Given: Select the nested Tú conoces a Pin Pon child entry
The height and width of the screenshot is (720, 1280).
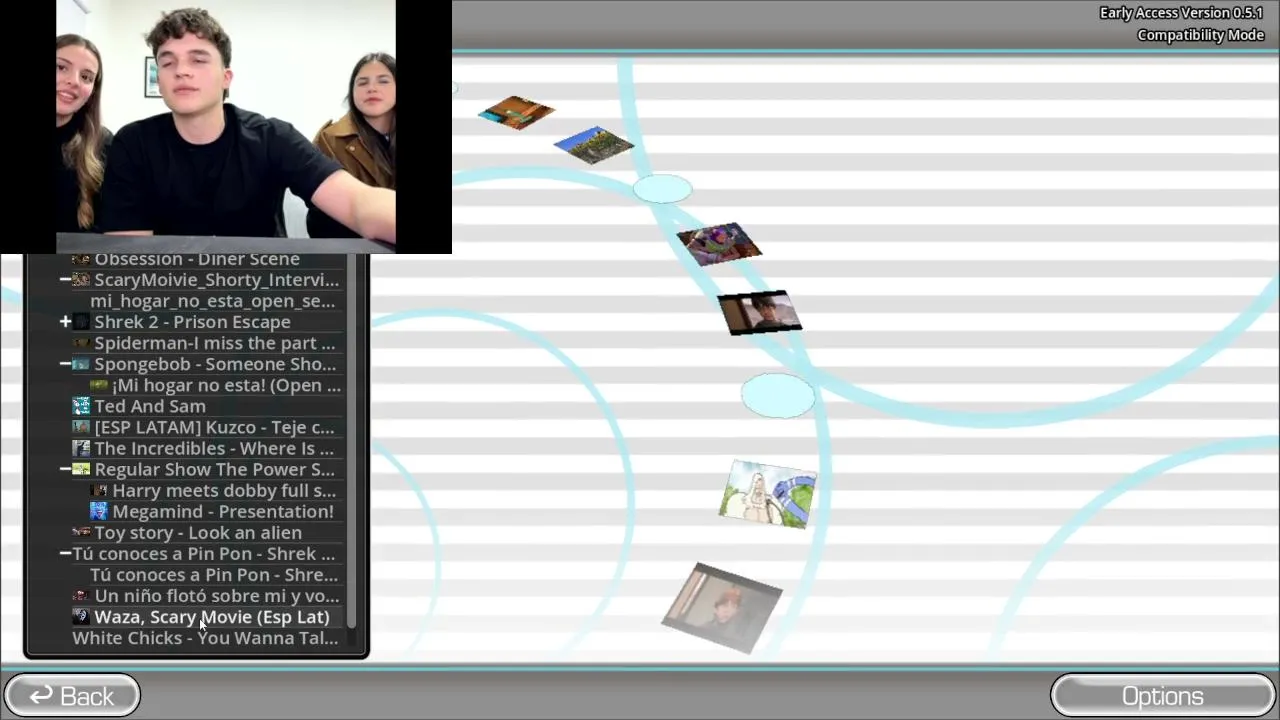Looking at the screenshot, I should tap(214, 575).
